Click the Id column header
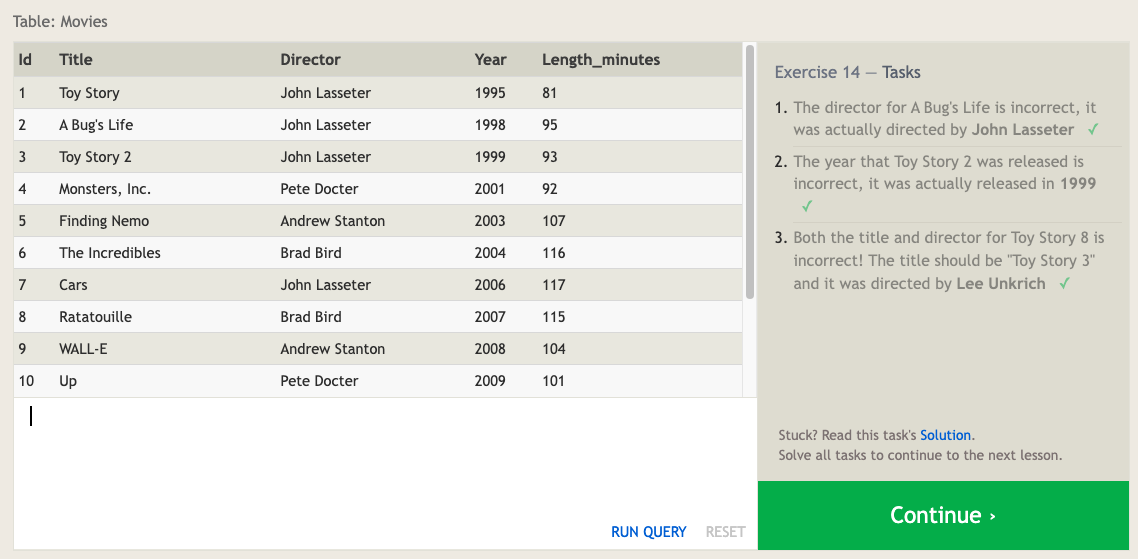 [x=25, y=60]
